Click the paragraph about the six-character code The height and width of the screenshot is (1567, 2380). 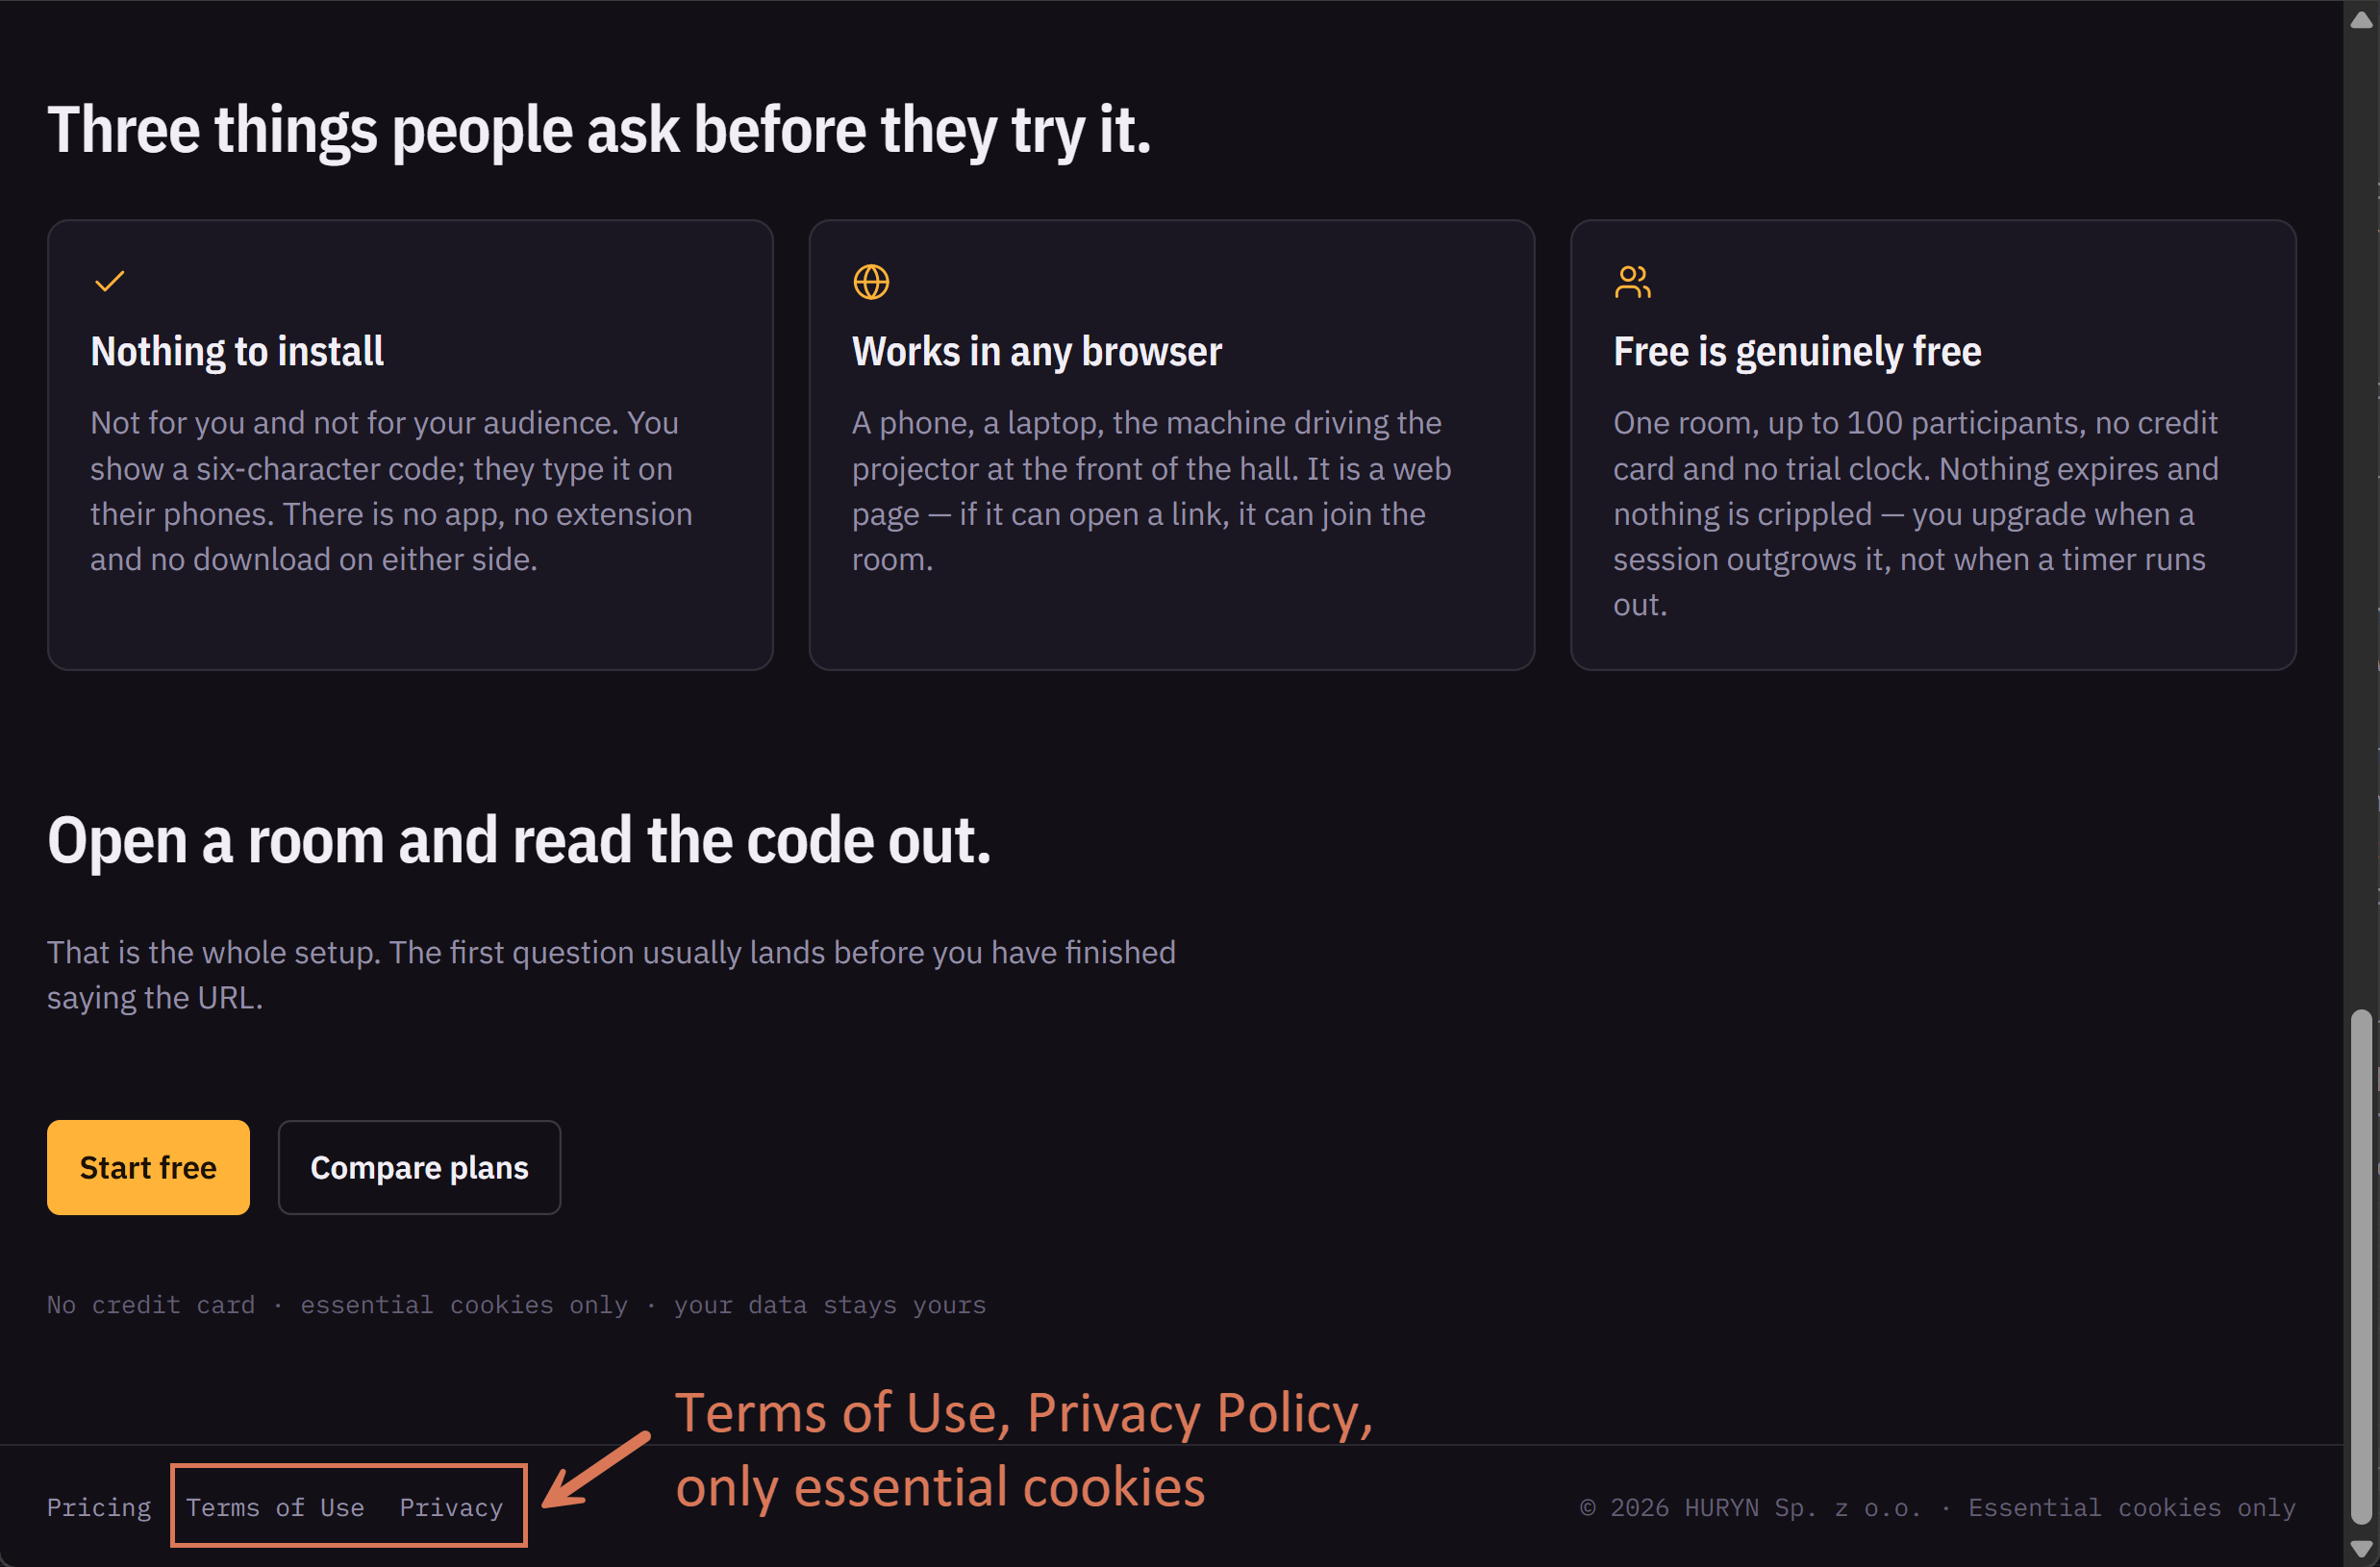pos(391,491)
